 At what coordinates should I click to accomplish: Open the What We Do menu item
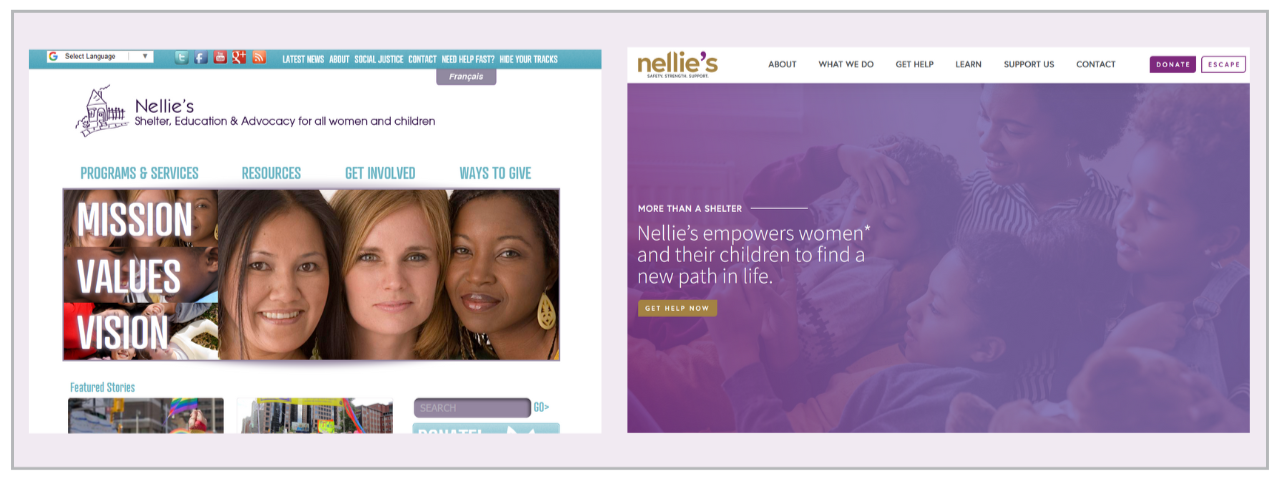[846, 64]
